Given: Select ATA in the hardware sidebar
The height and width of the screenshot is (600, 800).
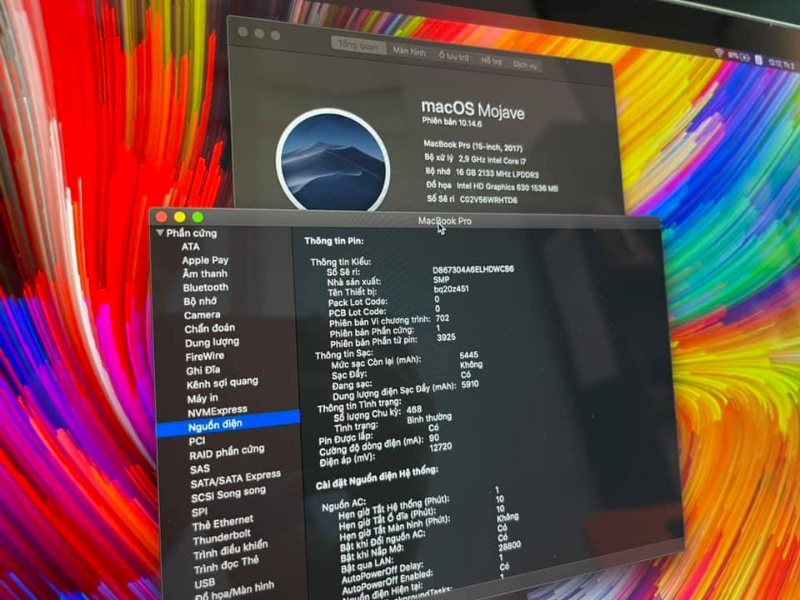Looking at the screenshot, I should point(190,246).
